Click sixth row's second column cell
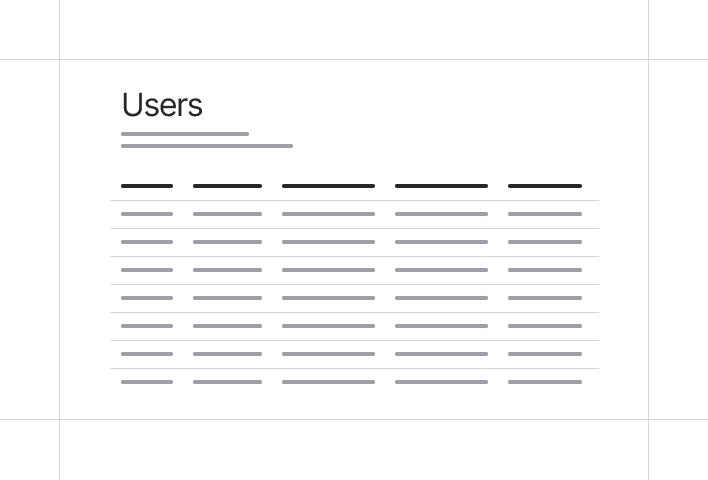 [x=227, y=354]
